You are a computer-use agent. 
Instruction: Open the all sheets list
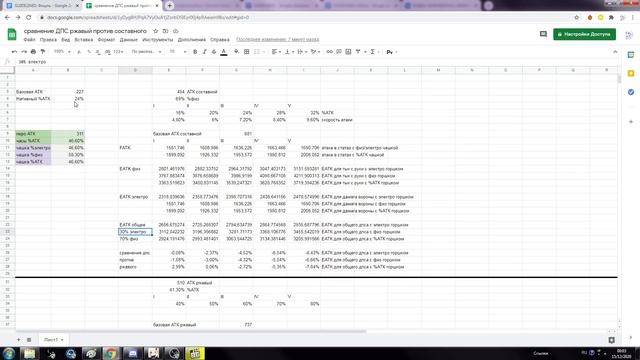(x=29, y=340)
